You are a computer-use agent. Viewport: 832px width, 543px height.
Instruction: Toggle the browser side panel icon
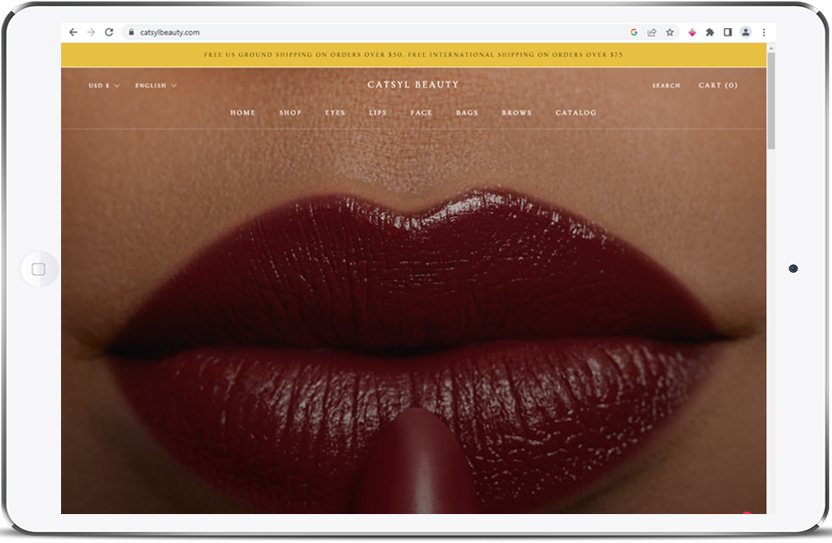click(x=728, y=32)
